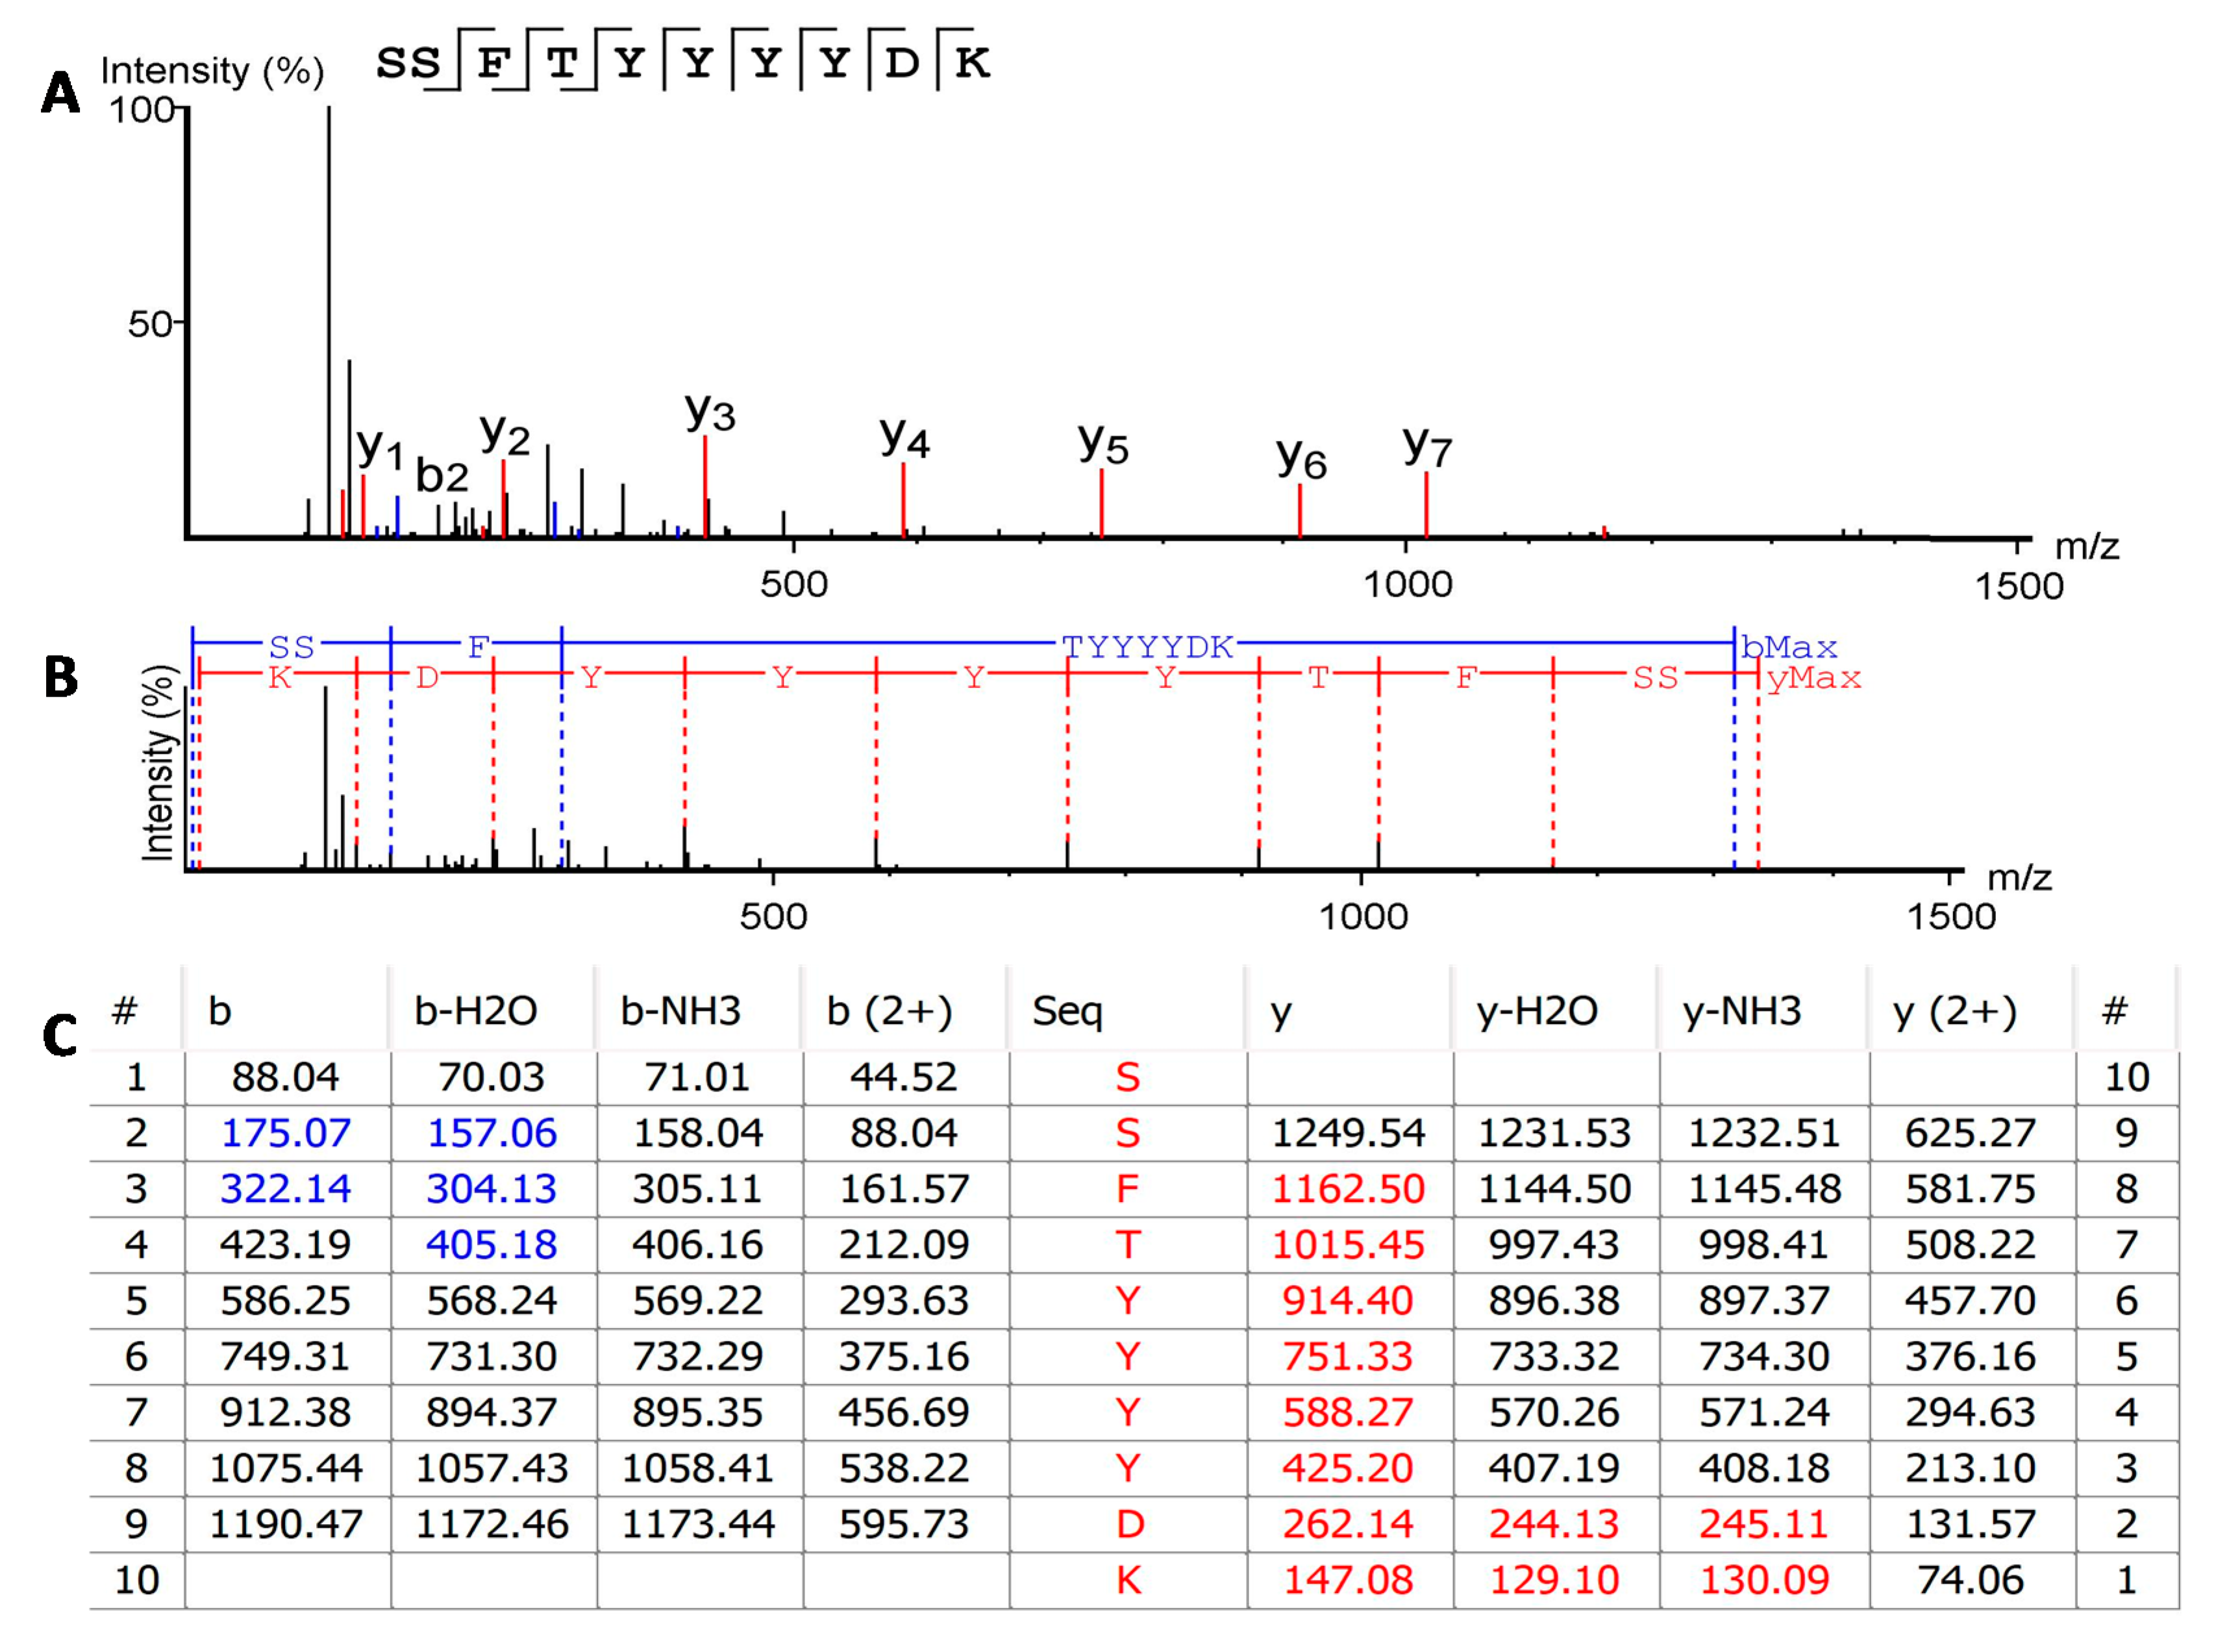Image resolution: width=2216 pixels, height=1652 pixels.
Task: Click the b ion value 175.07
Action: pyautogui.click(x=286, y=1133)
